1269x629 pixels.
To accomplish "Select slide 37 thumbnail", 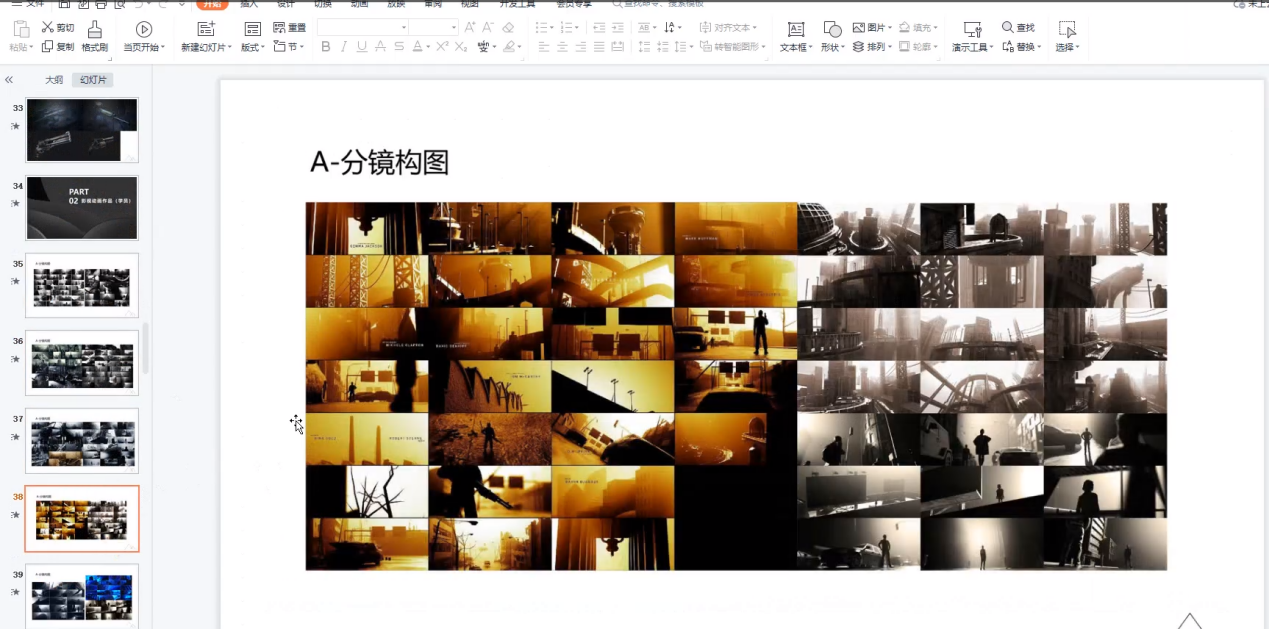I will (x=82, y=441).
